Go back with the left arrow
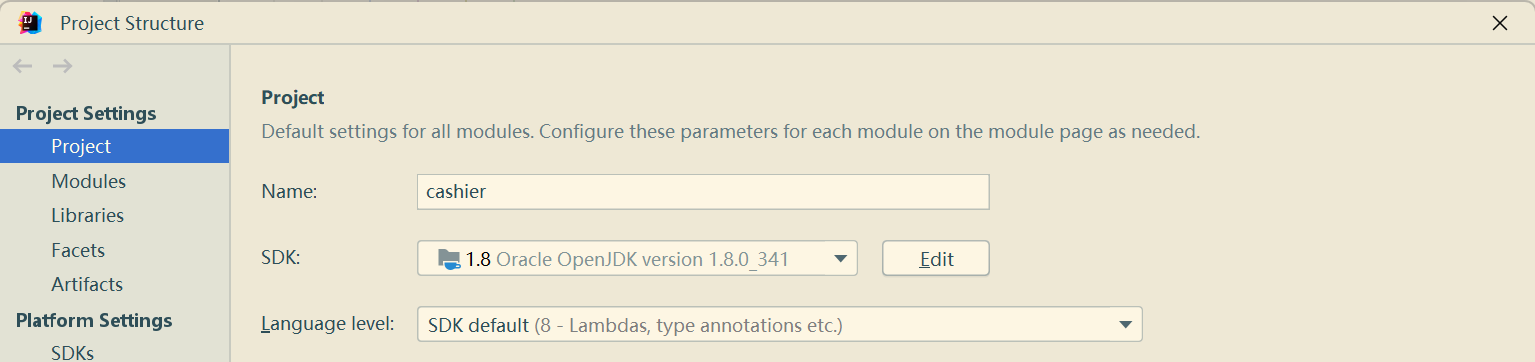Viewport: 1535px width, 362px height. pos(23,66)
